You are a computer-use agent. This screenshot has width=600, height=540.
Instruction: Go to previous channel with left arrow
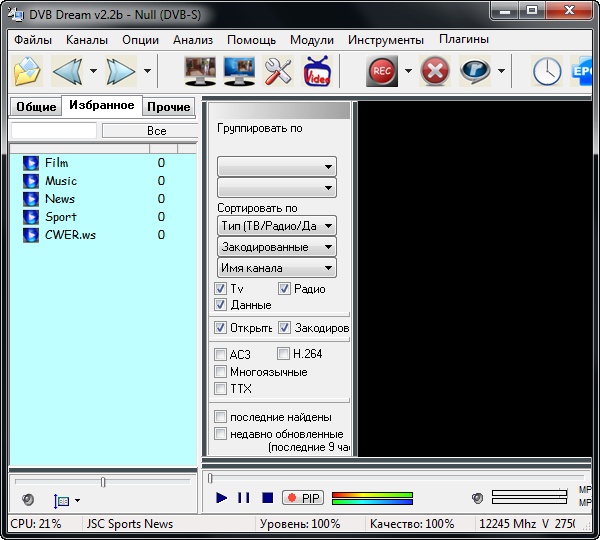(x=67, y=71)
